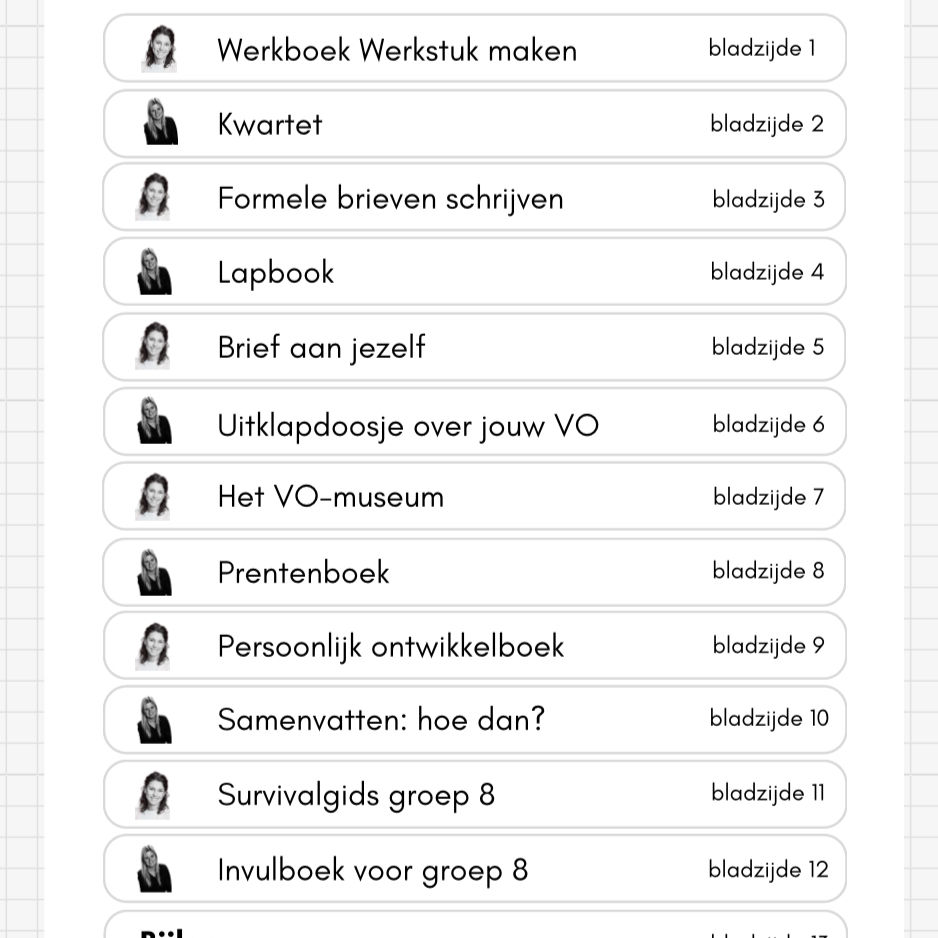This screenshot has width=938, height=938.
Task: Open the Werkboek Werkstuk maken entry
Action: pos(397,50)
